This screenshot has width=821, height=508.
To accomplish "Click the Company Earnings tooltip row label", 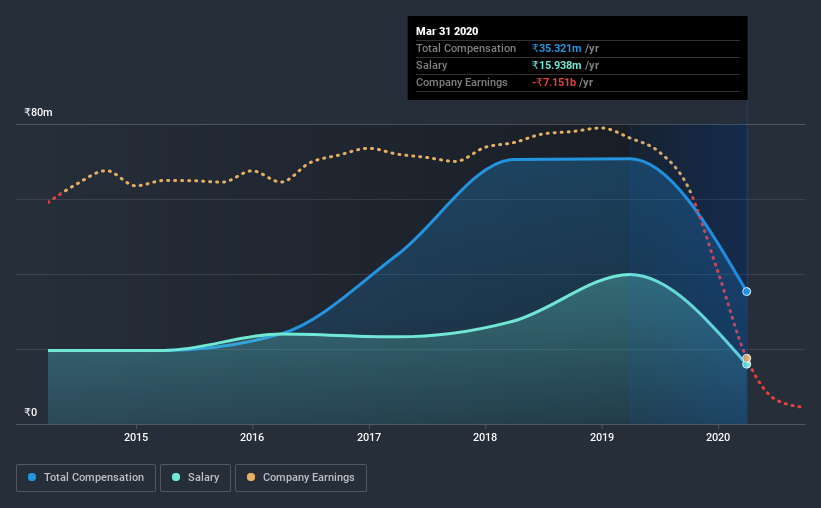I will [462, 83].
